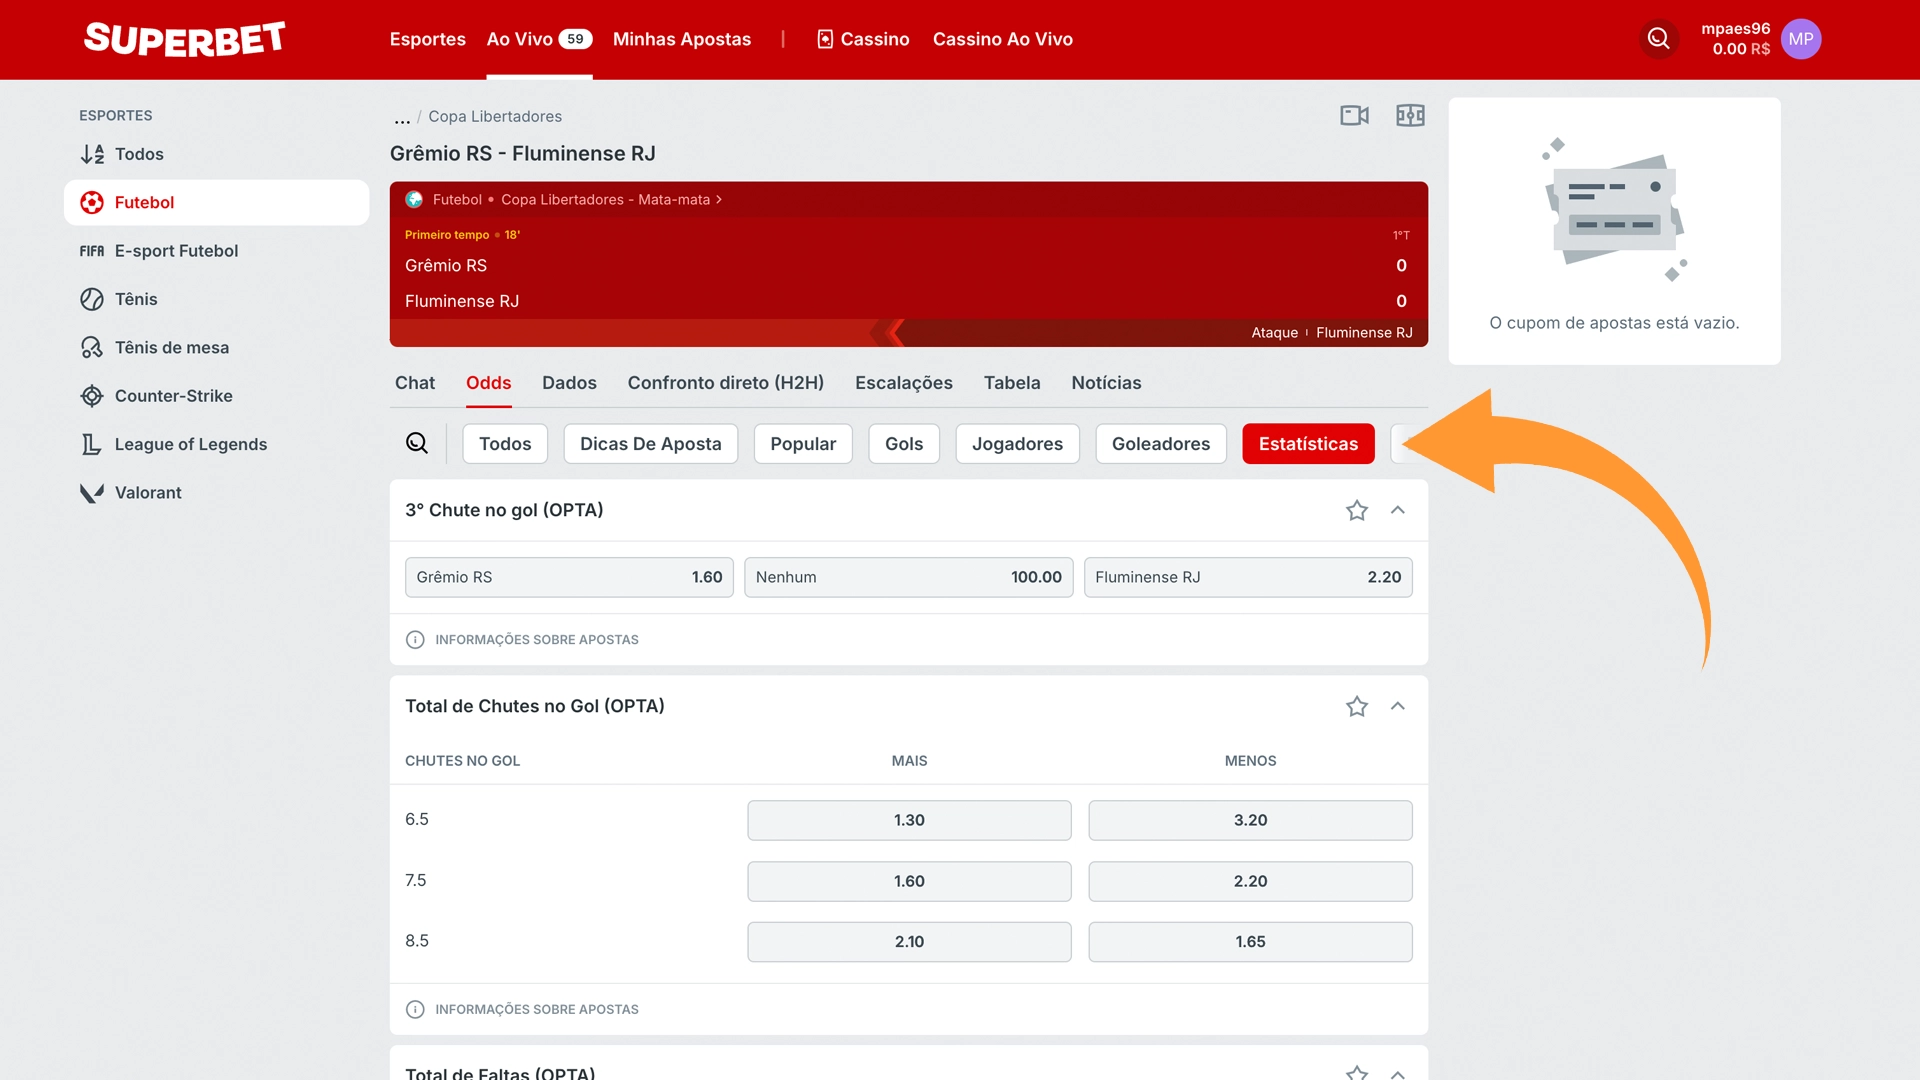
Task: Open Copa Libertadores breadcrumb link
Action: point(495,116)
